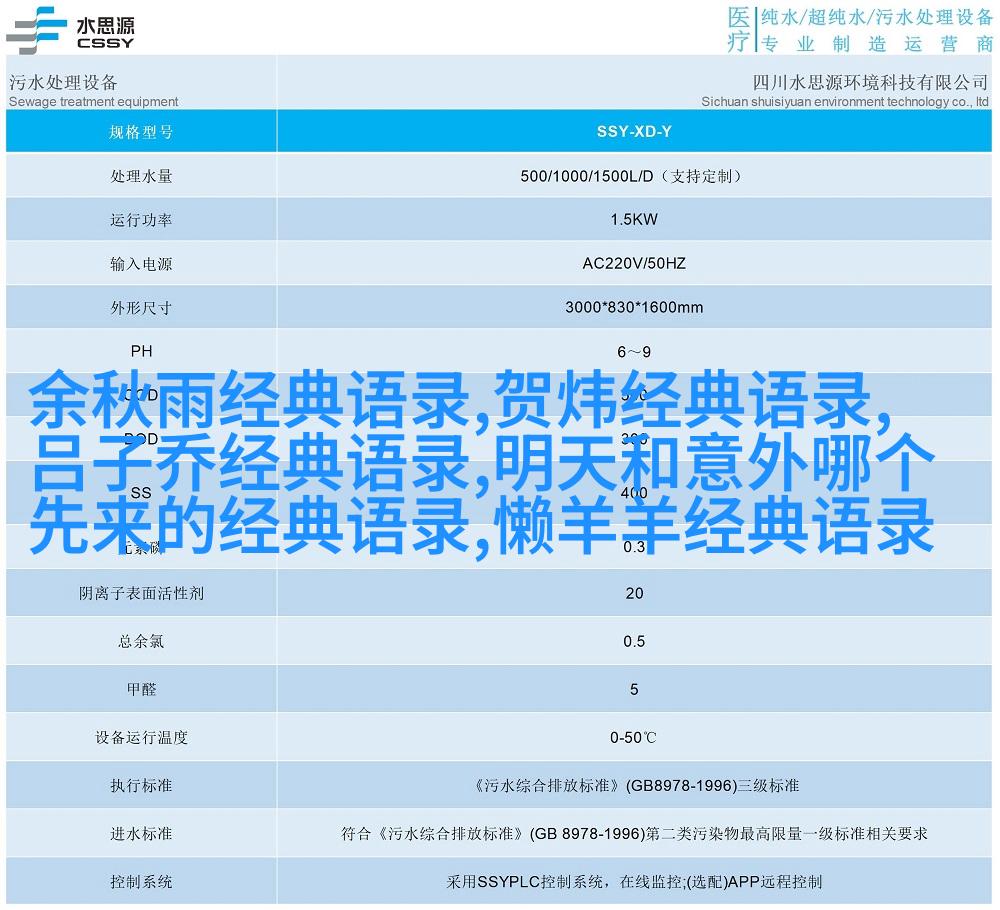Image resolution: width=1000 pixels, height=910 pixels.
Task: Click 'Sichuan shuisiyuan environment technology co., ltd' text
Action: click(845, 101)
